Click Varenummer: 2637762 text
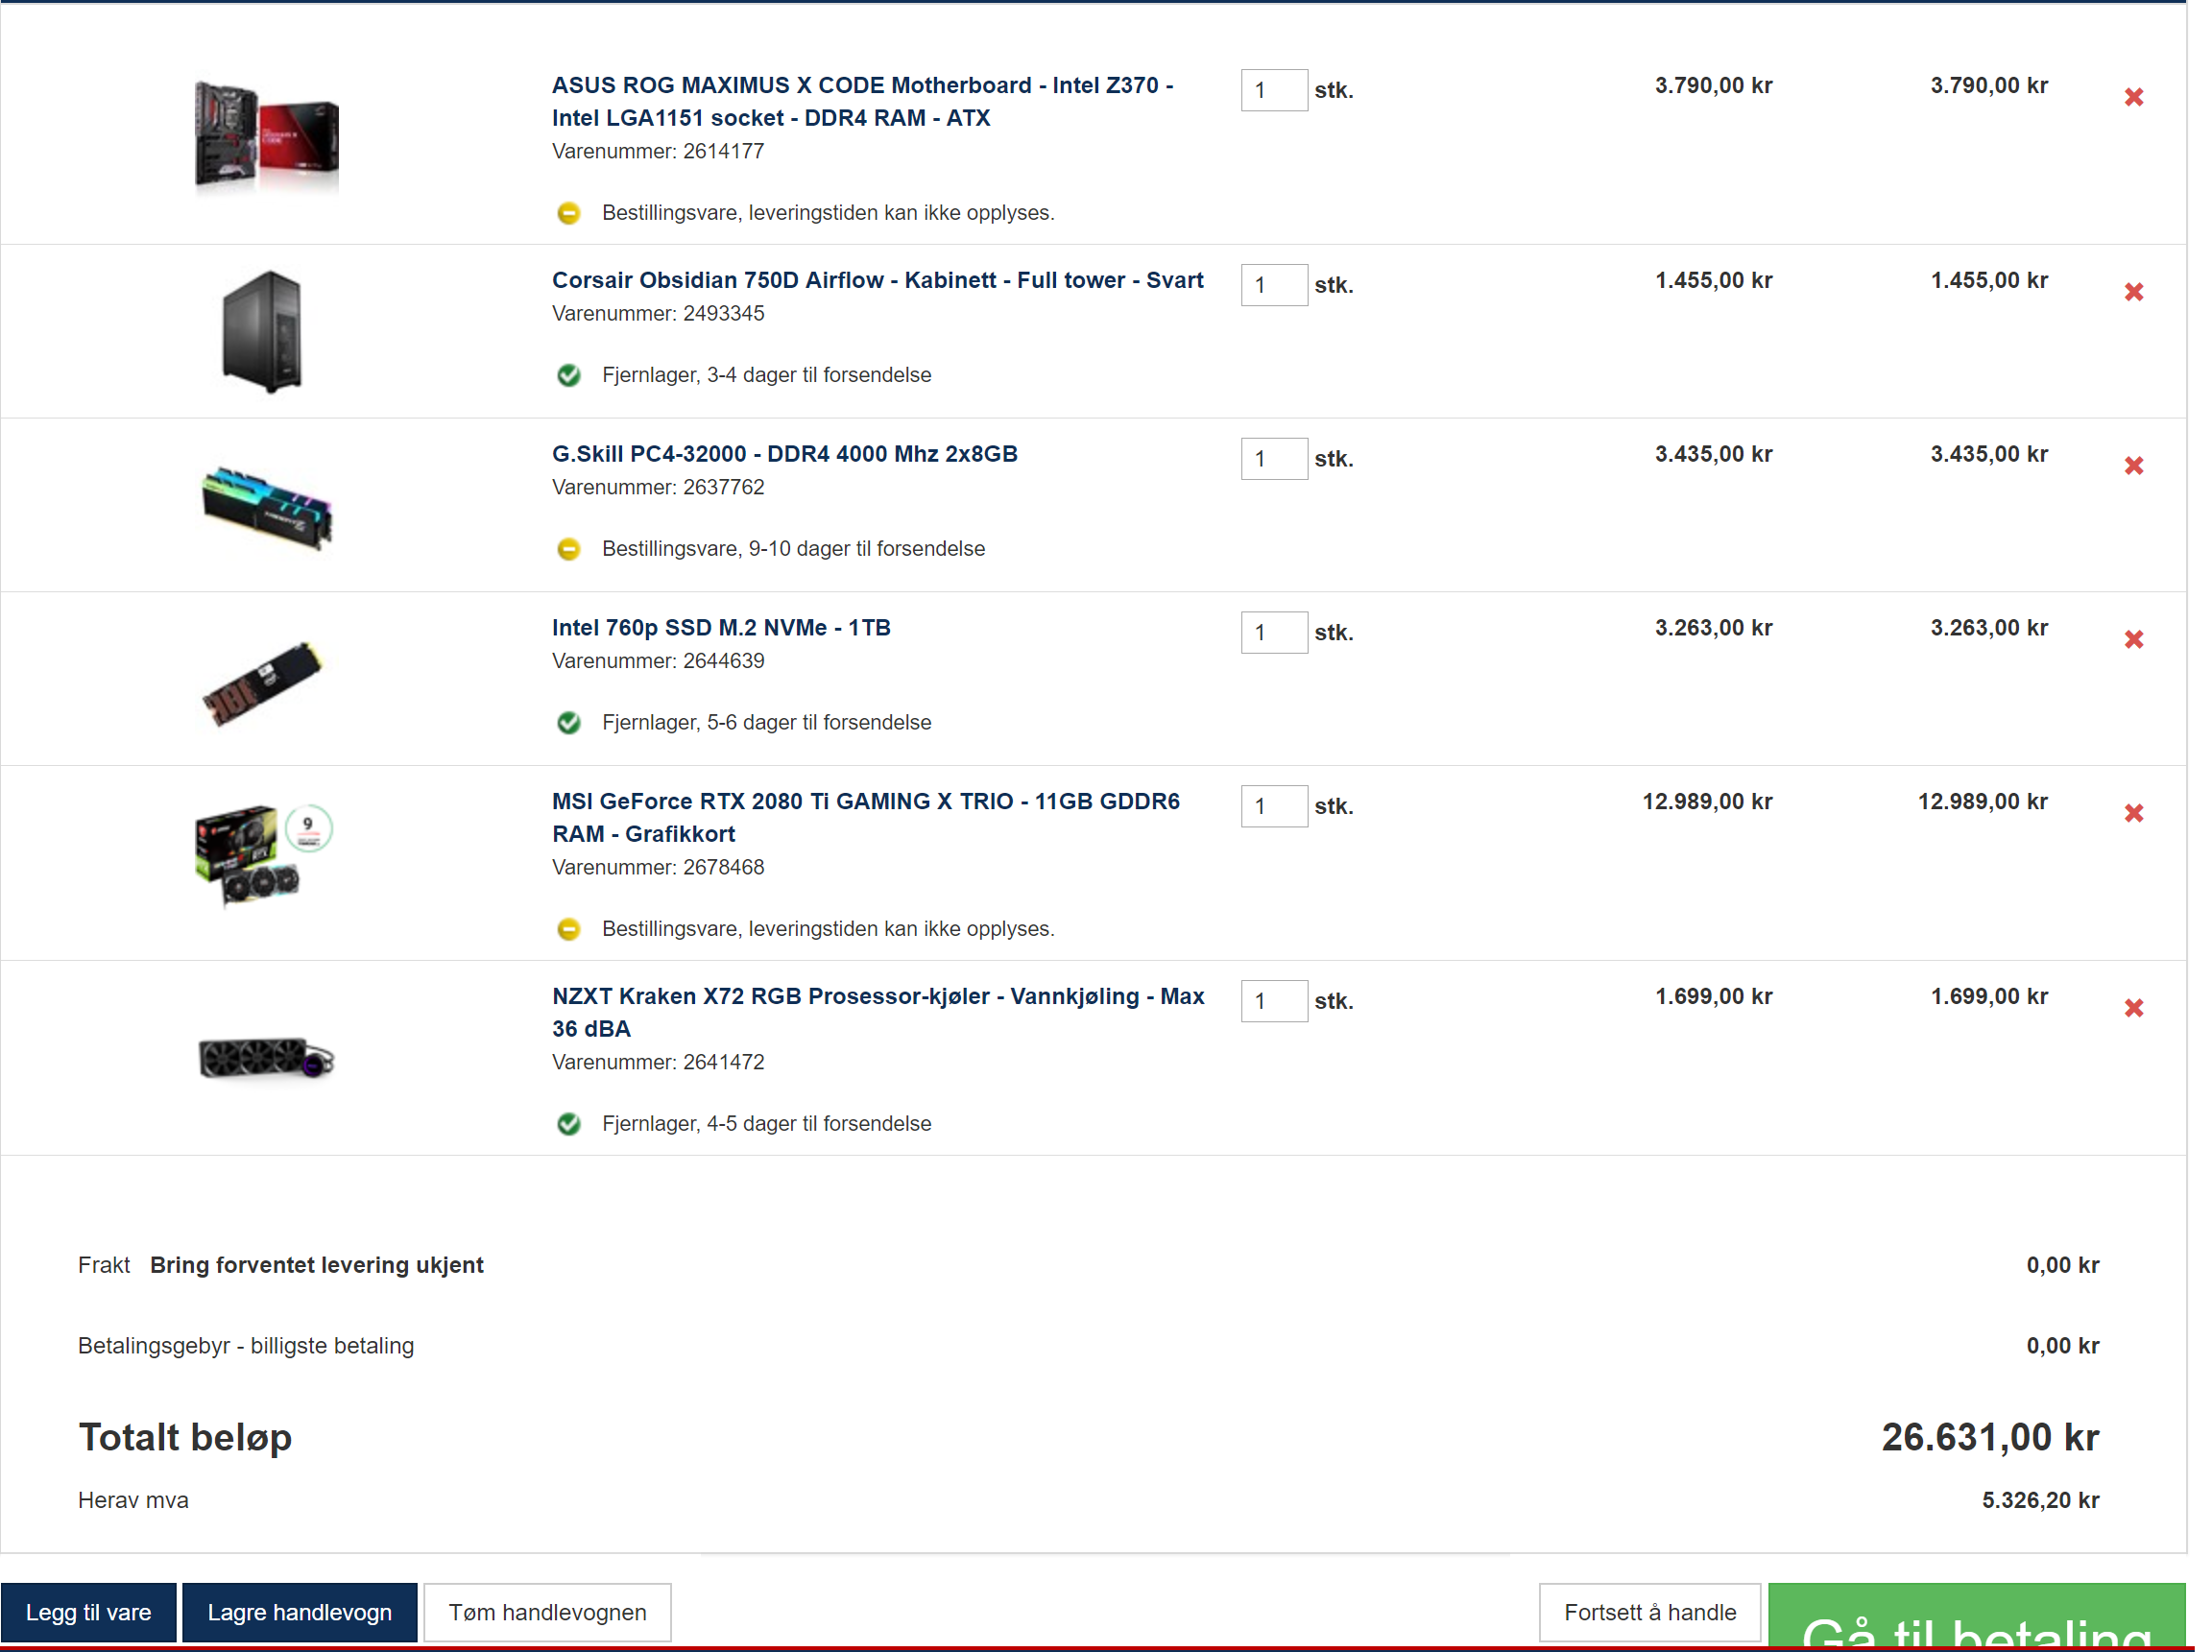The height and width of the screenshot is (1652, 2212). tap(658, 487)
